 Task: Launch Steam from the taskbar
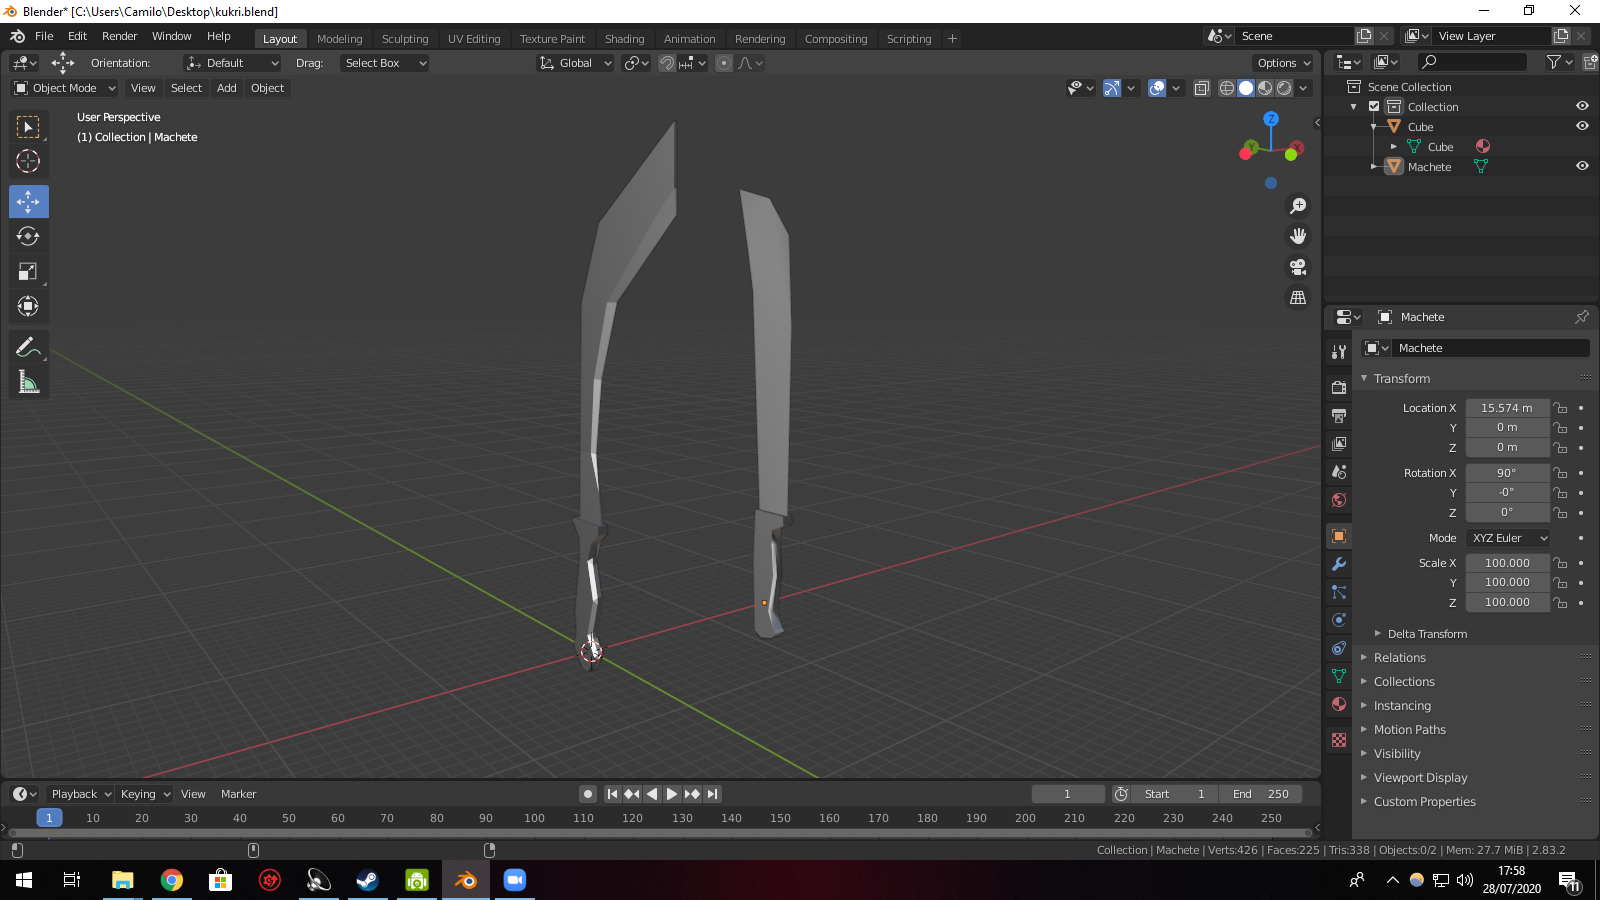(x=367, y=880)
